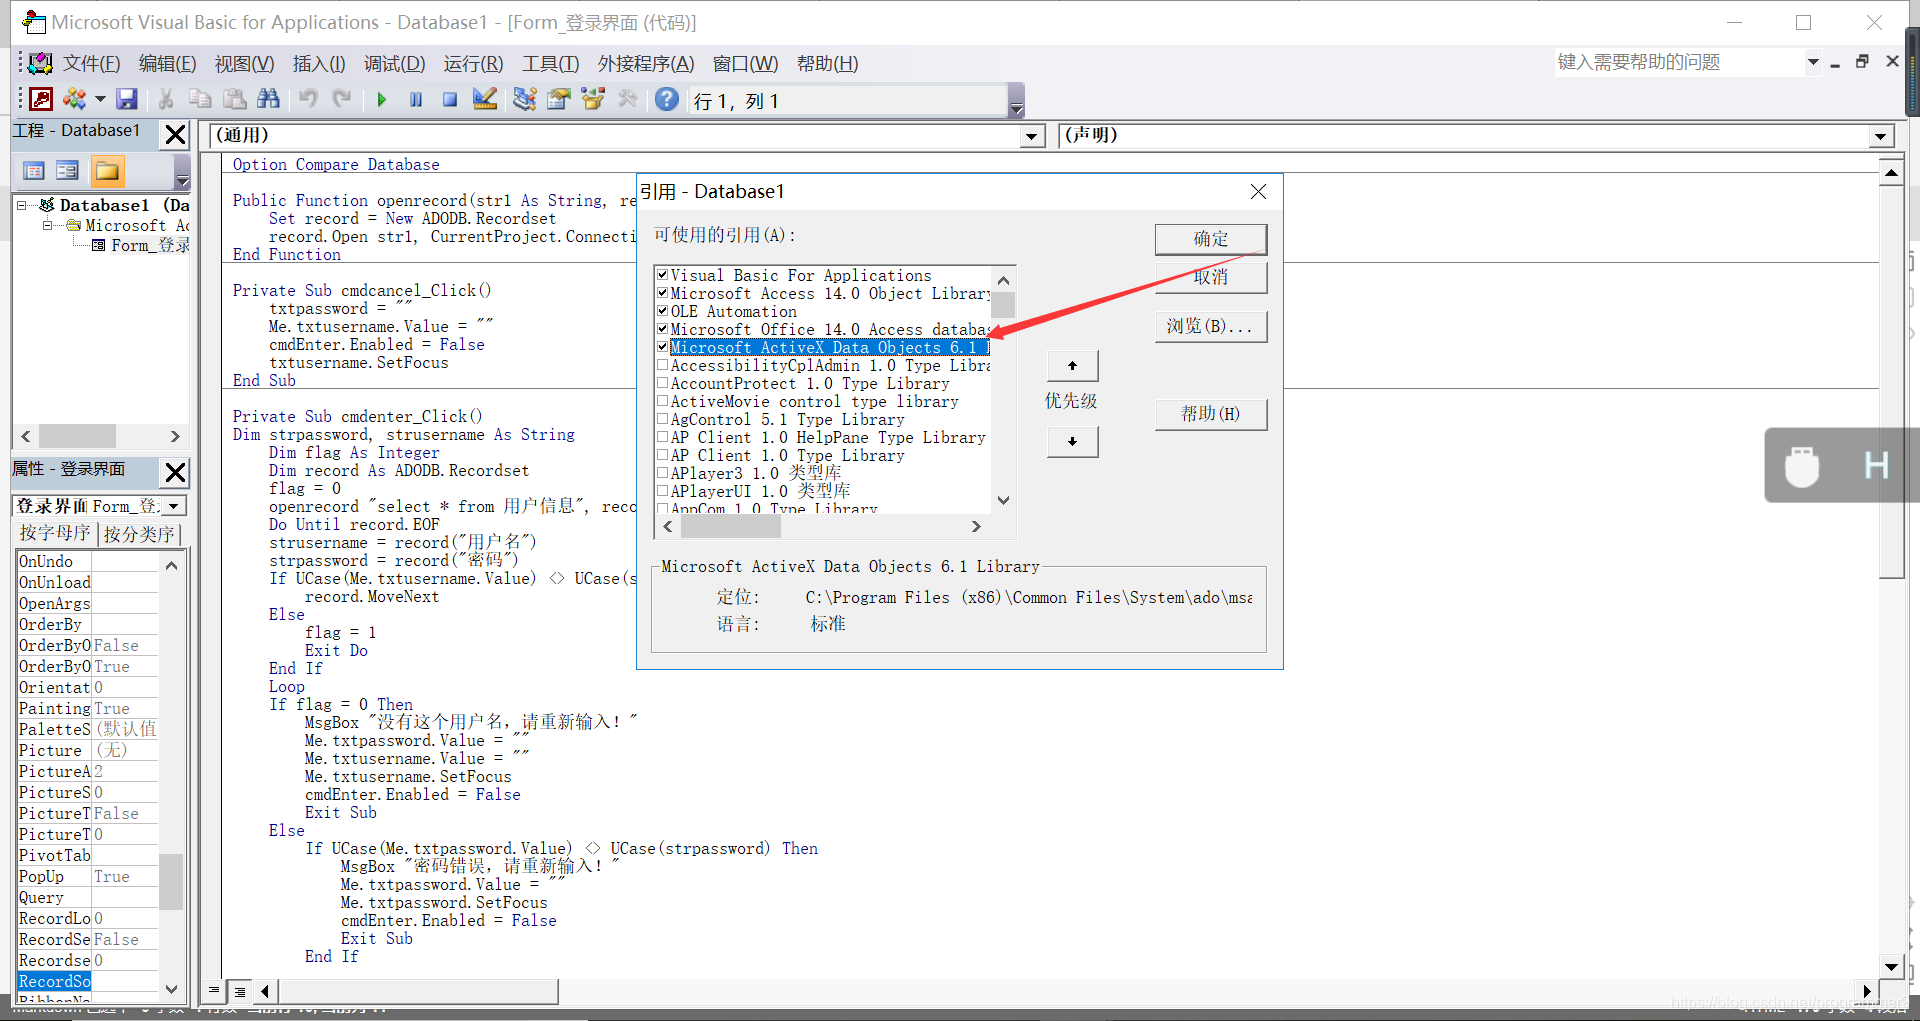Uncheck Visual Basic For Applications reference
Viewport: 1920px width, 1021px height.
click(x=662, y=274)
